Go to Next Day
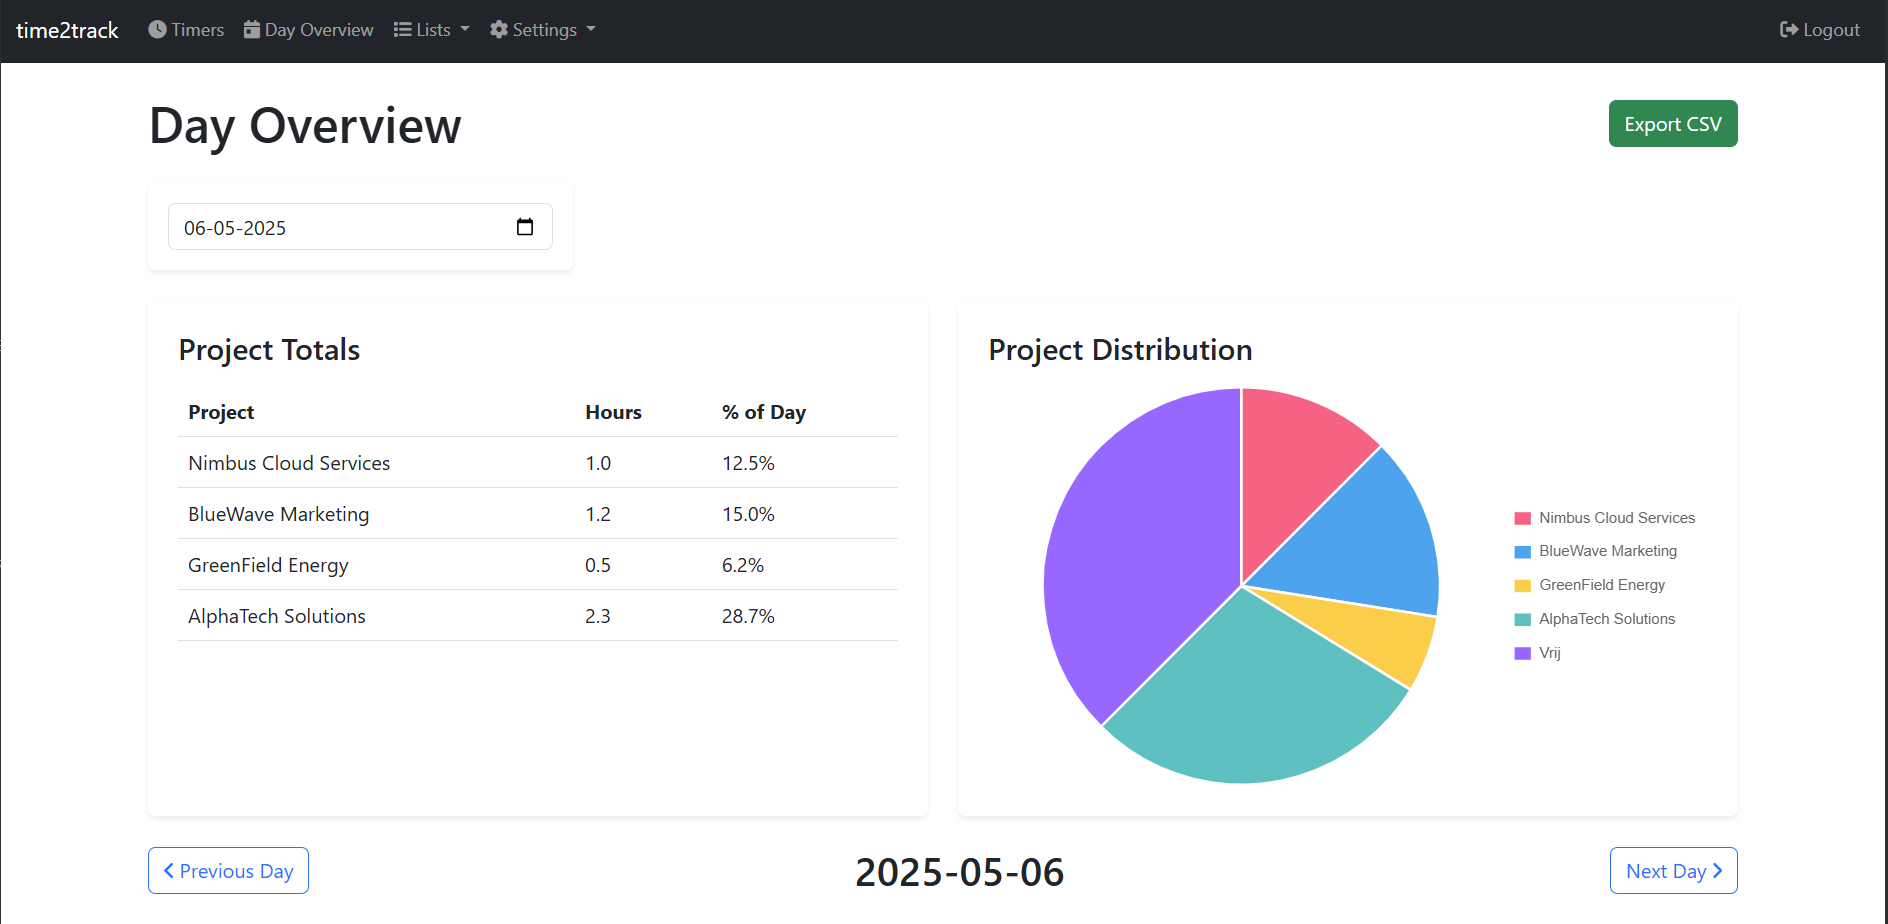Image resolution: width=1888 pixels, height=924 pixels. pos(1673,871)
